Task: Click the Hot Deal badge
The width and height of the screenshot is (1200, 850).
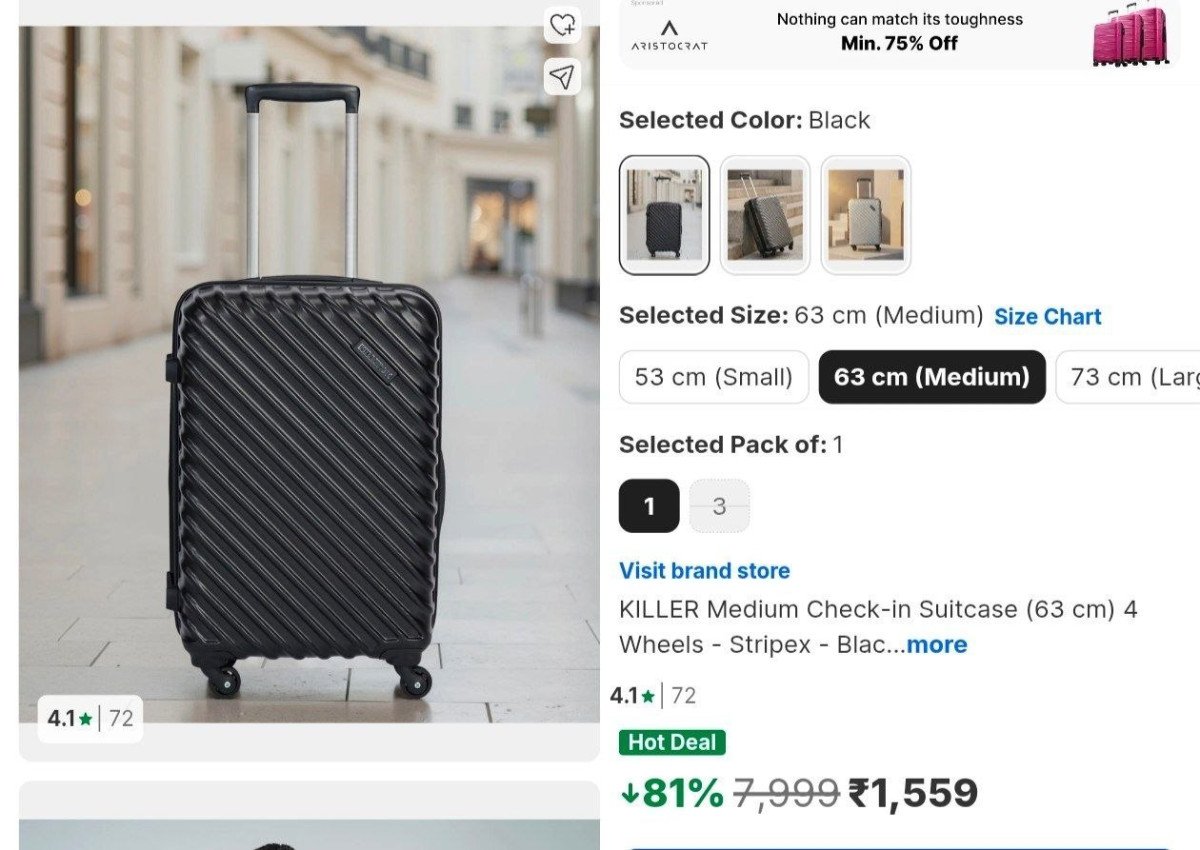Action: [x=672, y=742]
